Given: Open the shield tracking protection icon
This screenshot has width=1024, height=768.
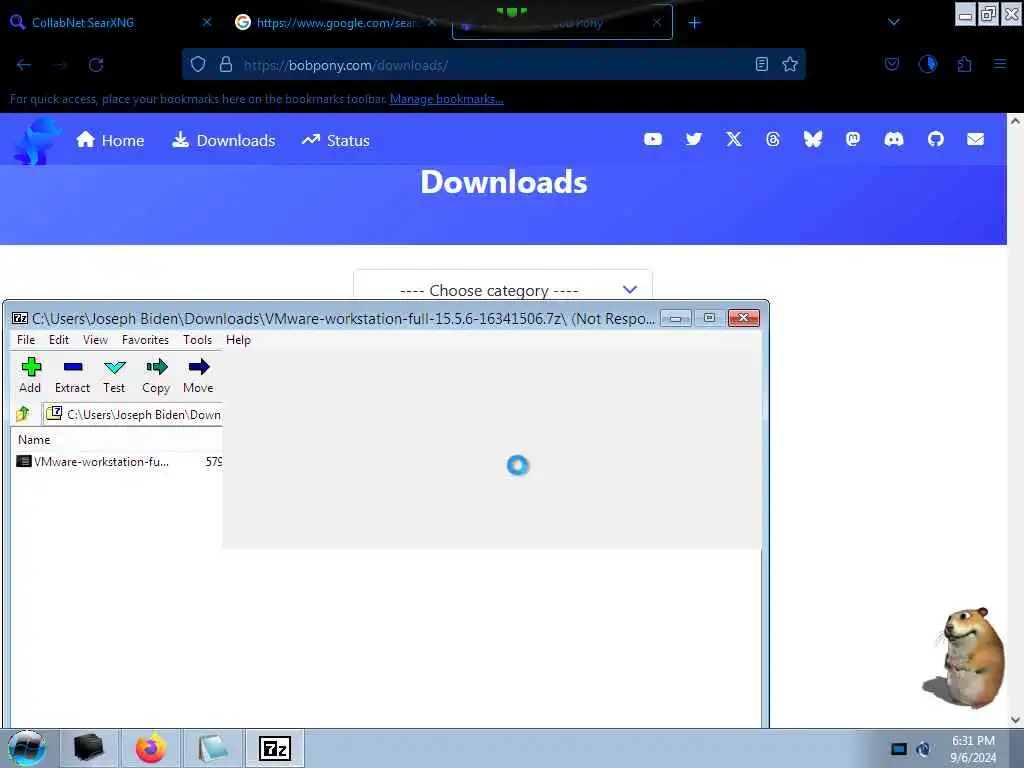Looking at the screenshot, I should coord(198,65).
